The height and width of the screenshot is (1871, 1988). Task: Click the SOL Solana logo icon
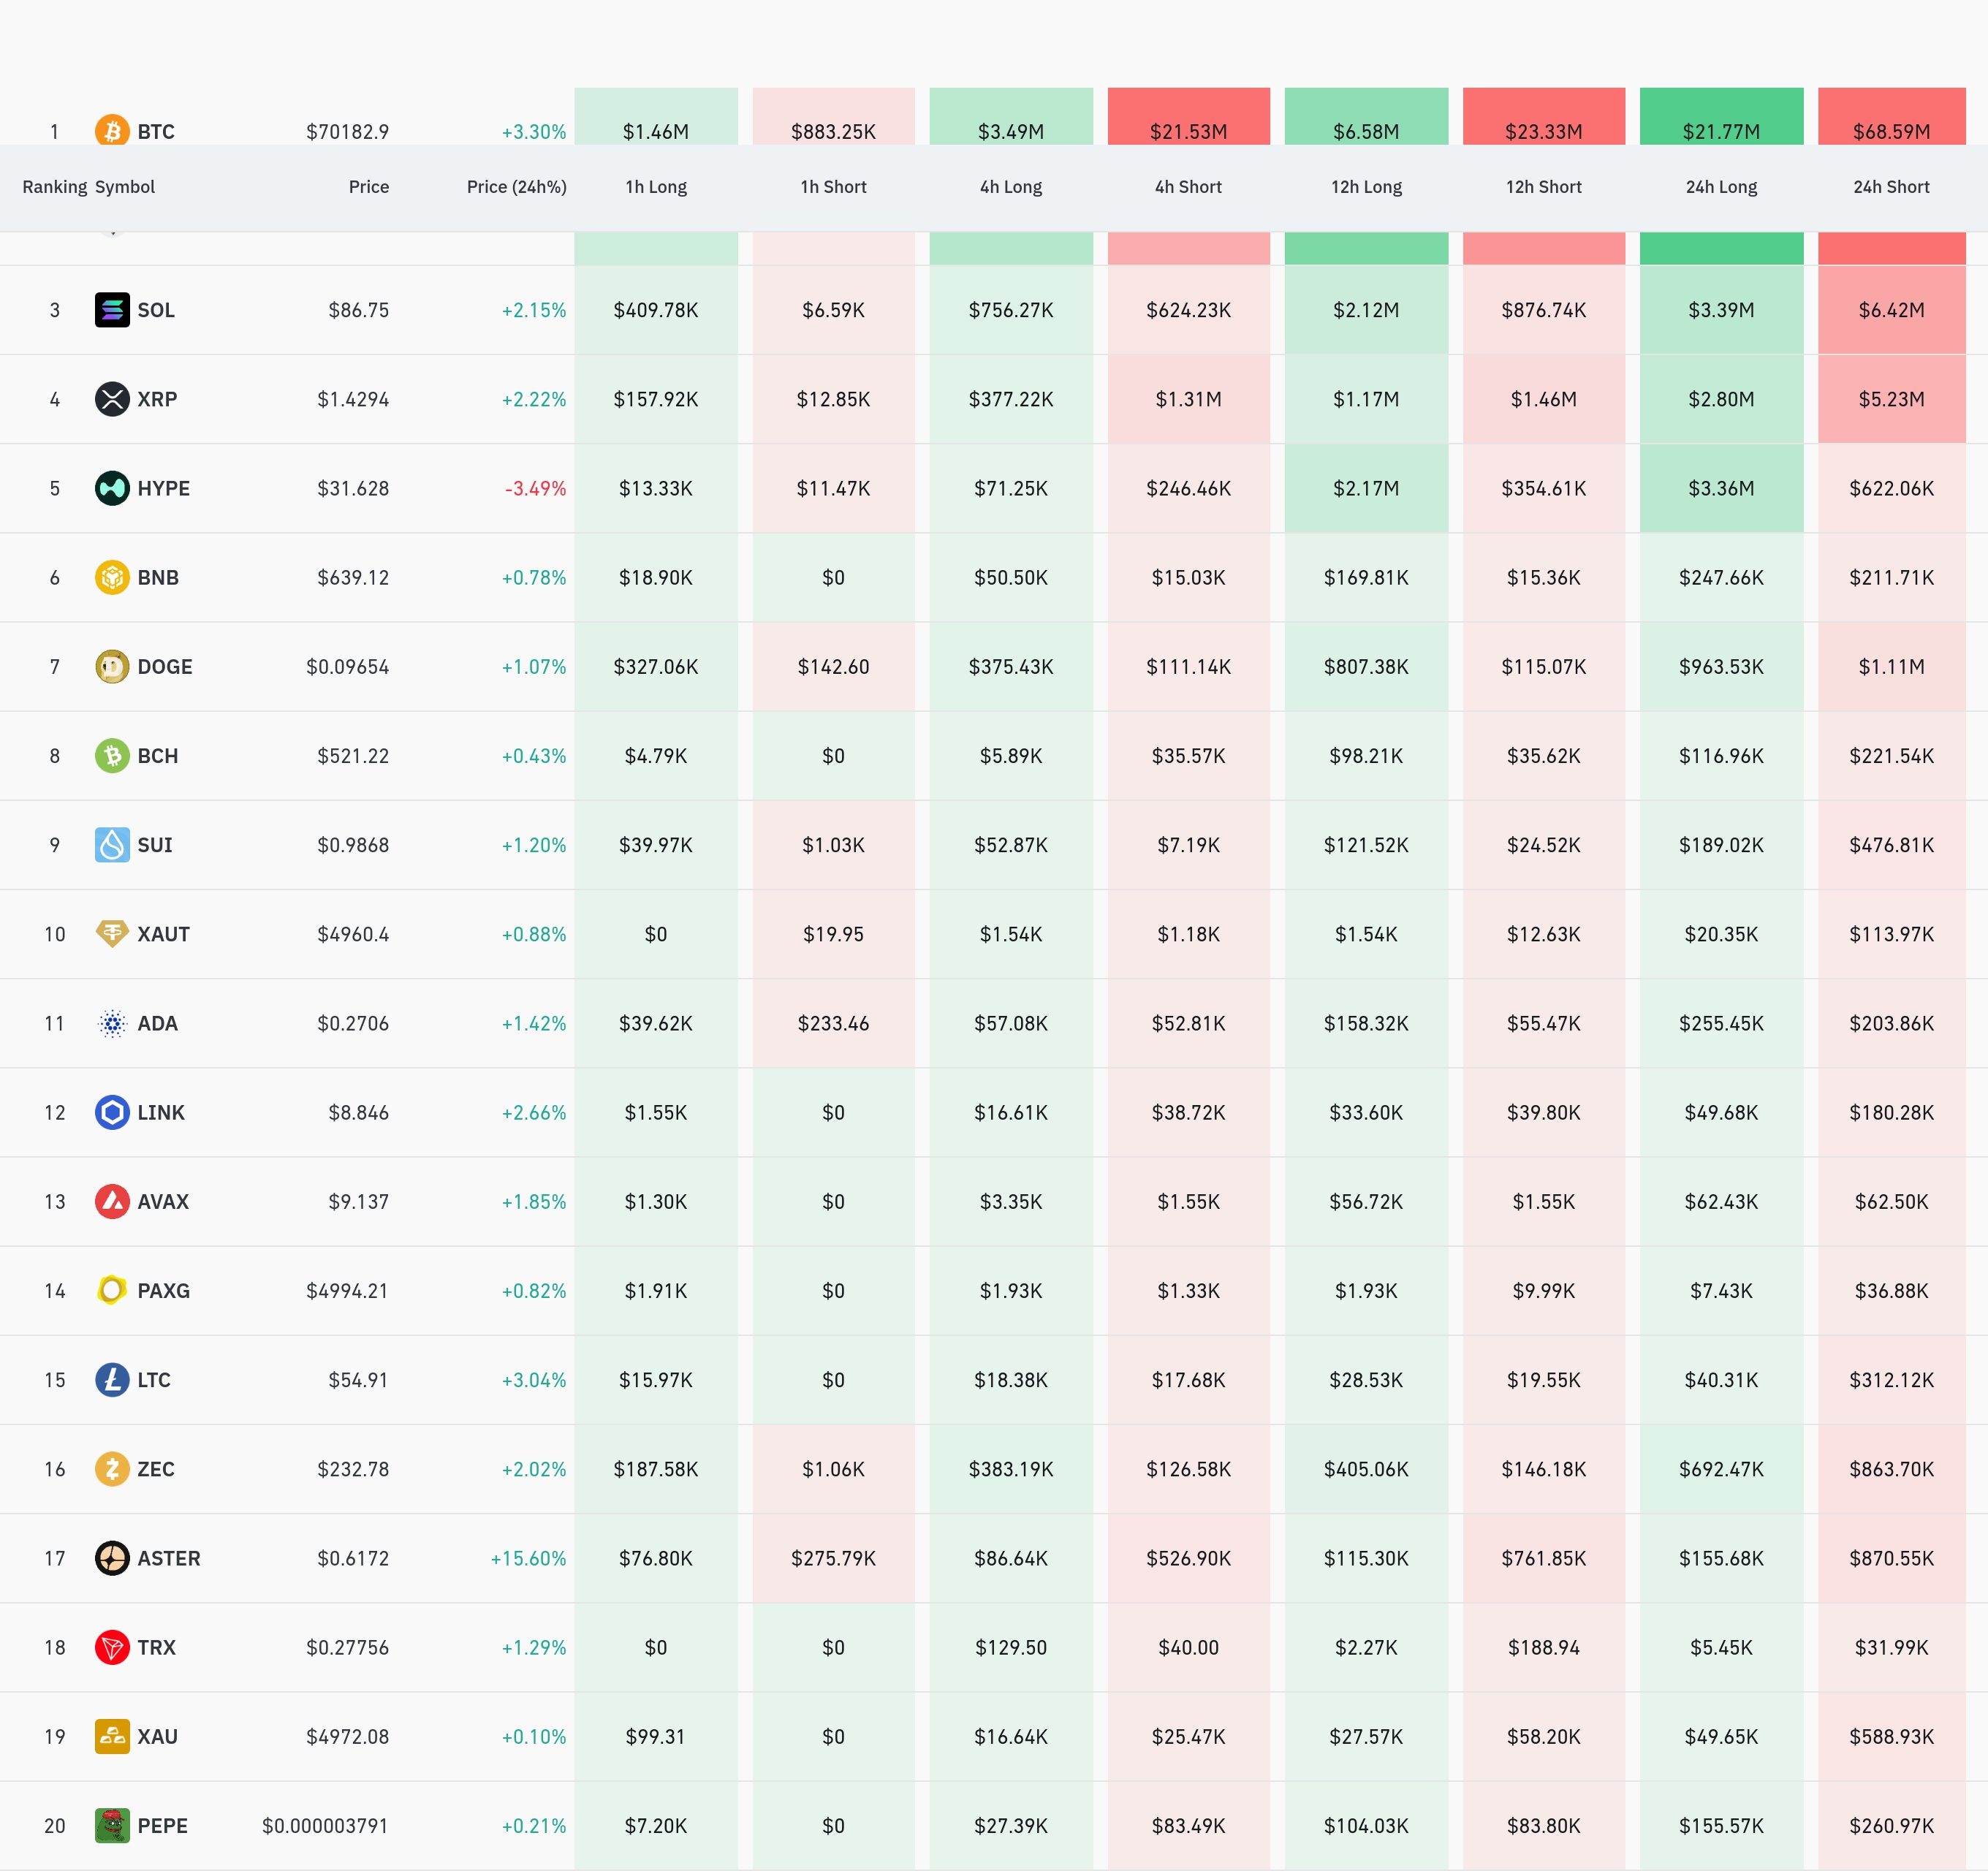[x=112, y=310]
